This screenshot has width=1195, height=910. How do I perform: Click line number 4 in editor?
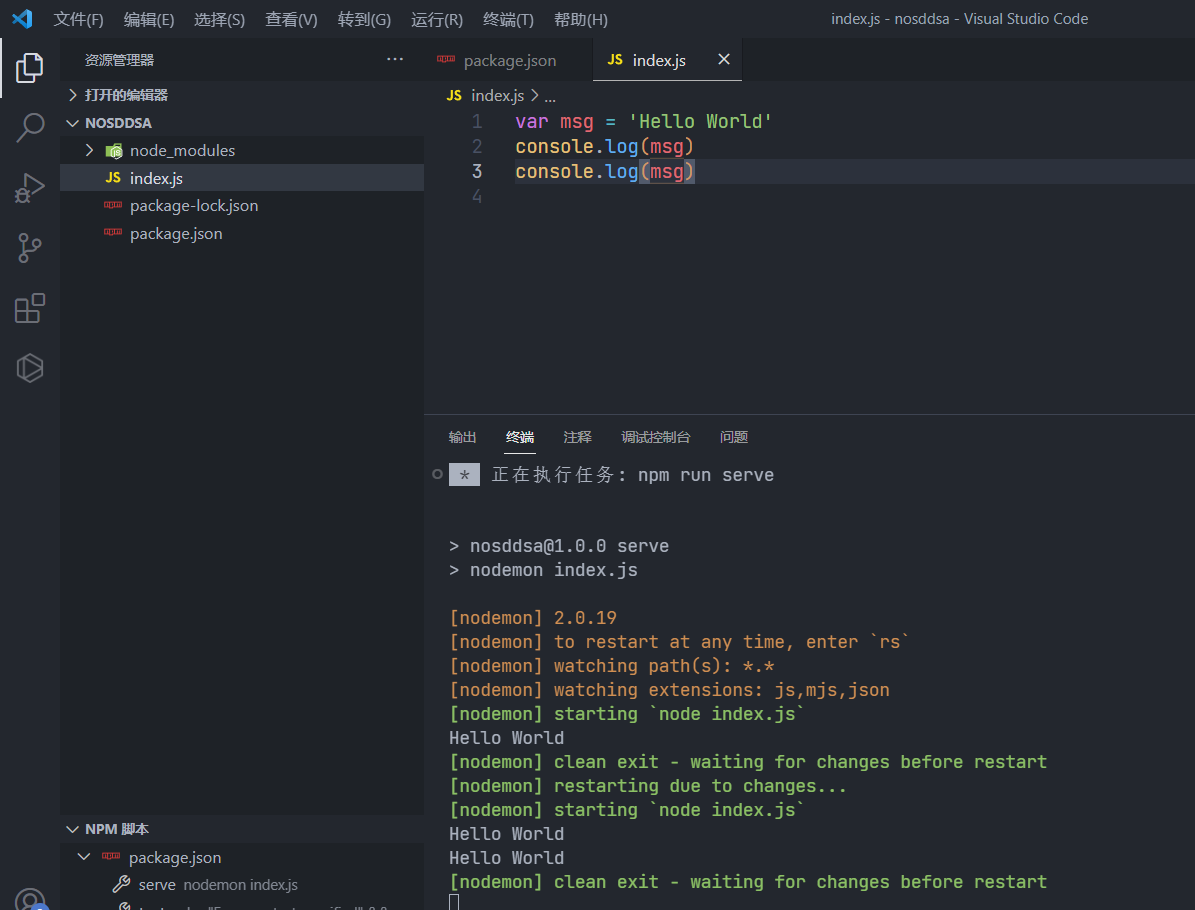477,197
